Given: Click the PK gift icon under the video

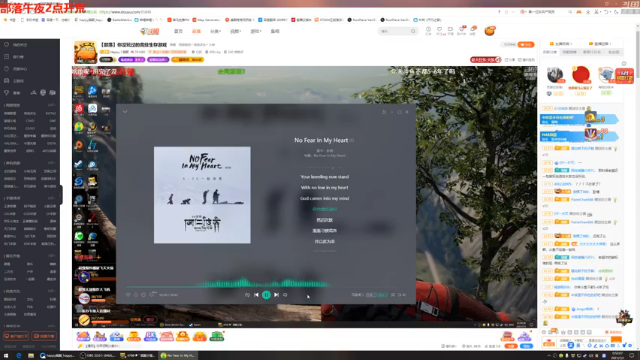Looking at the screenshot, I should (150, 336).
